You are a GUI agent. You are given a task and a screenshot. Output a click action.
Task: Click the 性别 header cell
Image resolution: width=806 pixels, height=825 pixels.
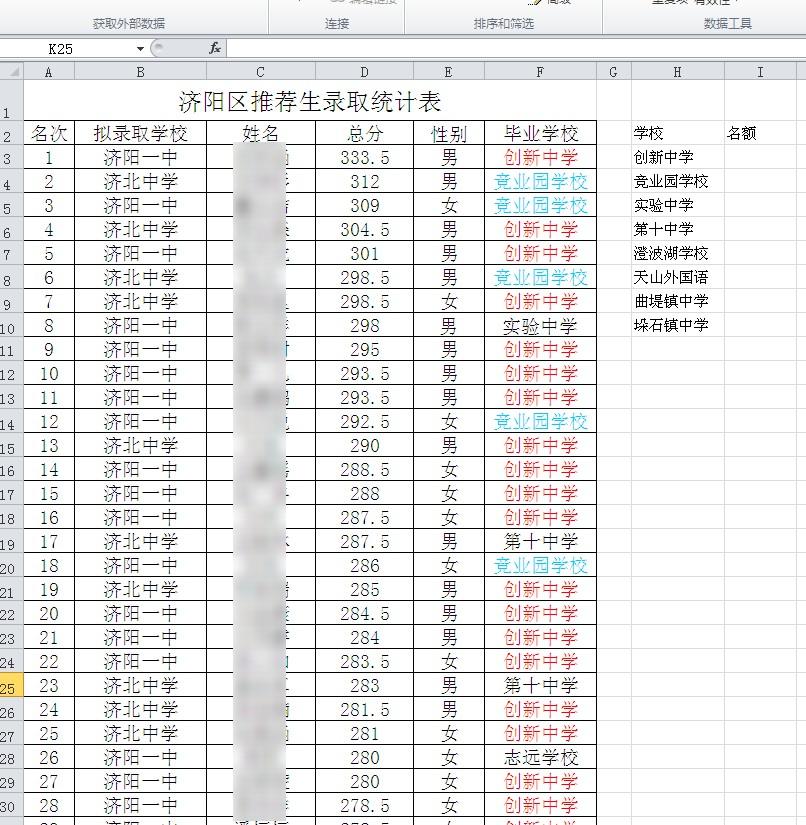(449, 133)
